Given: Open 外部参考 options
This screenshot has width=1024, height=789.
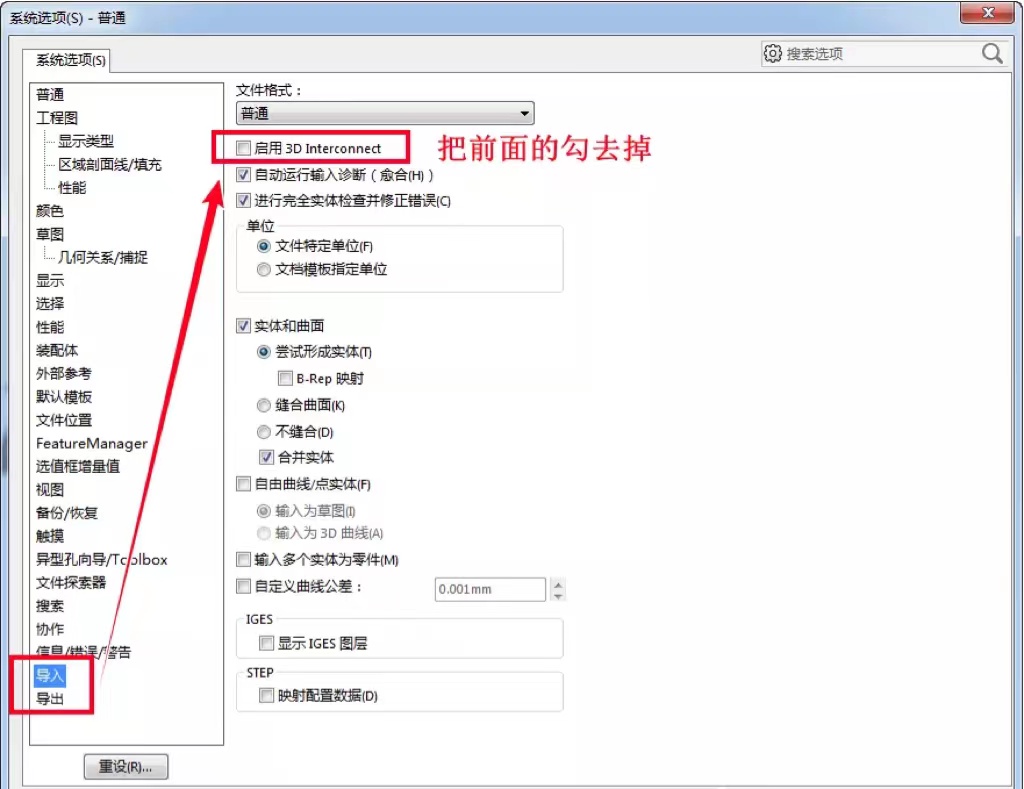Looking at the screenshot, I should pyautogui.click(x=64, y=374).
